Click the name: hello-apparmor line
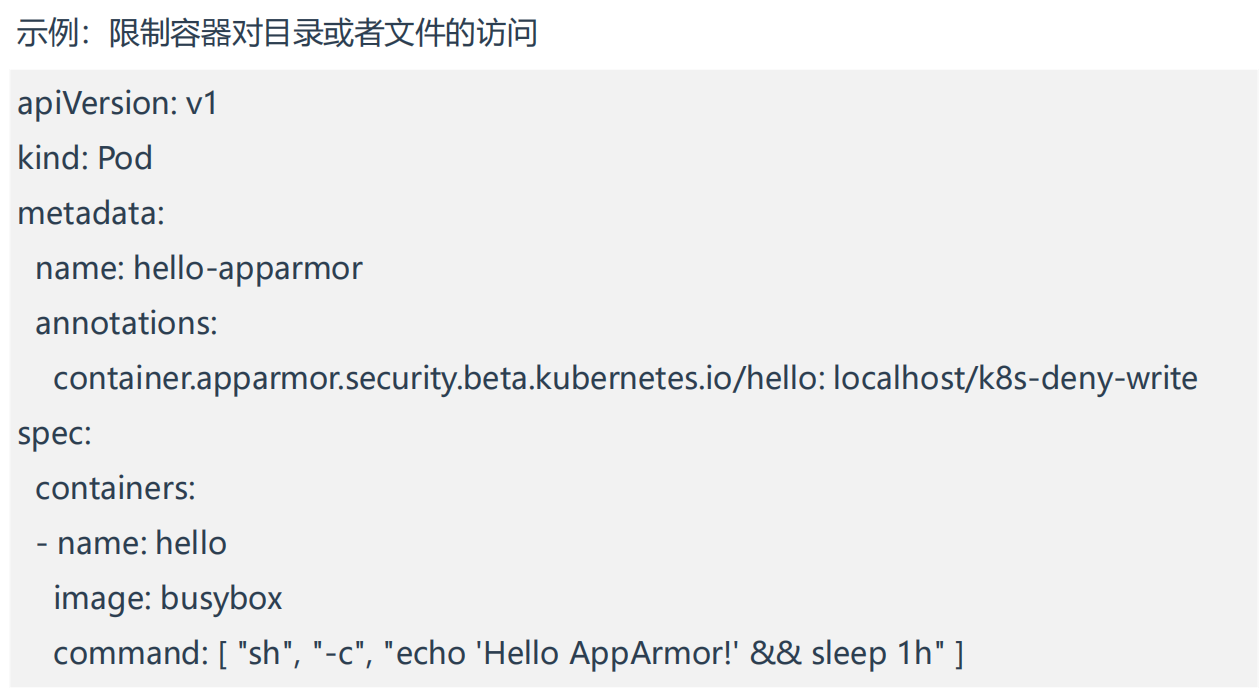 pyautogui.click(x=199, y=269)
